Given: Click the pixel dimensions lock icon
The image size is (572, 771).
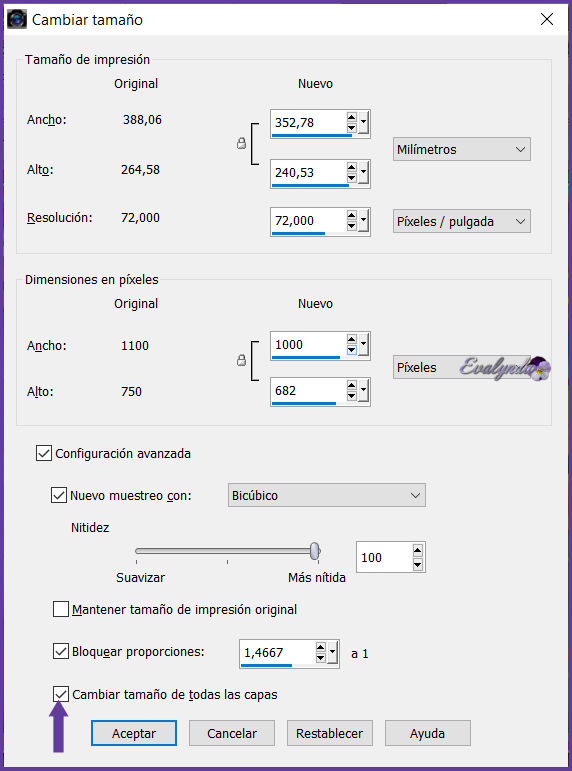Looking at the screenshot, I should pyautogui.click(x=241, y=360).
